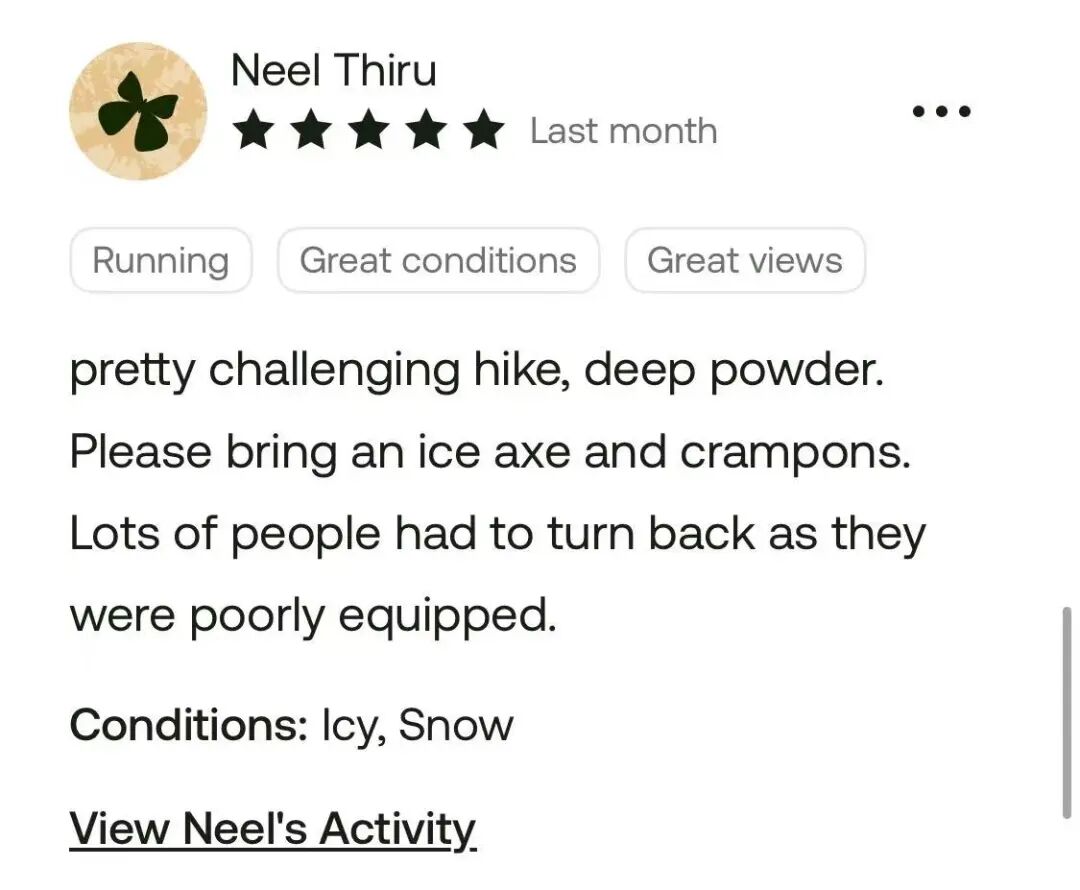Click the 'were poorly equipped' text line
The height and width of the screenshot is (890, 1080).
(312, 616)
